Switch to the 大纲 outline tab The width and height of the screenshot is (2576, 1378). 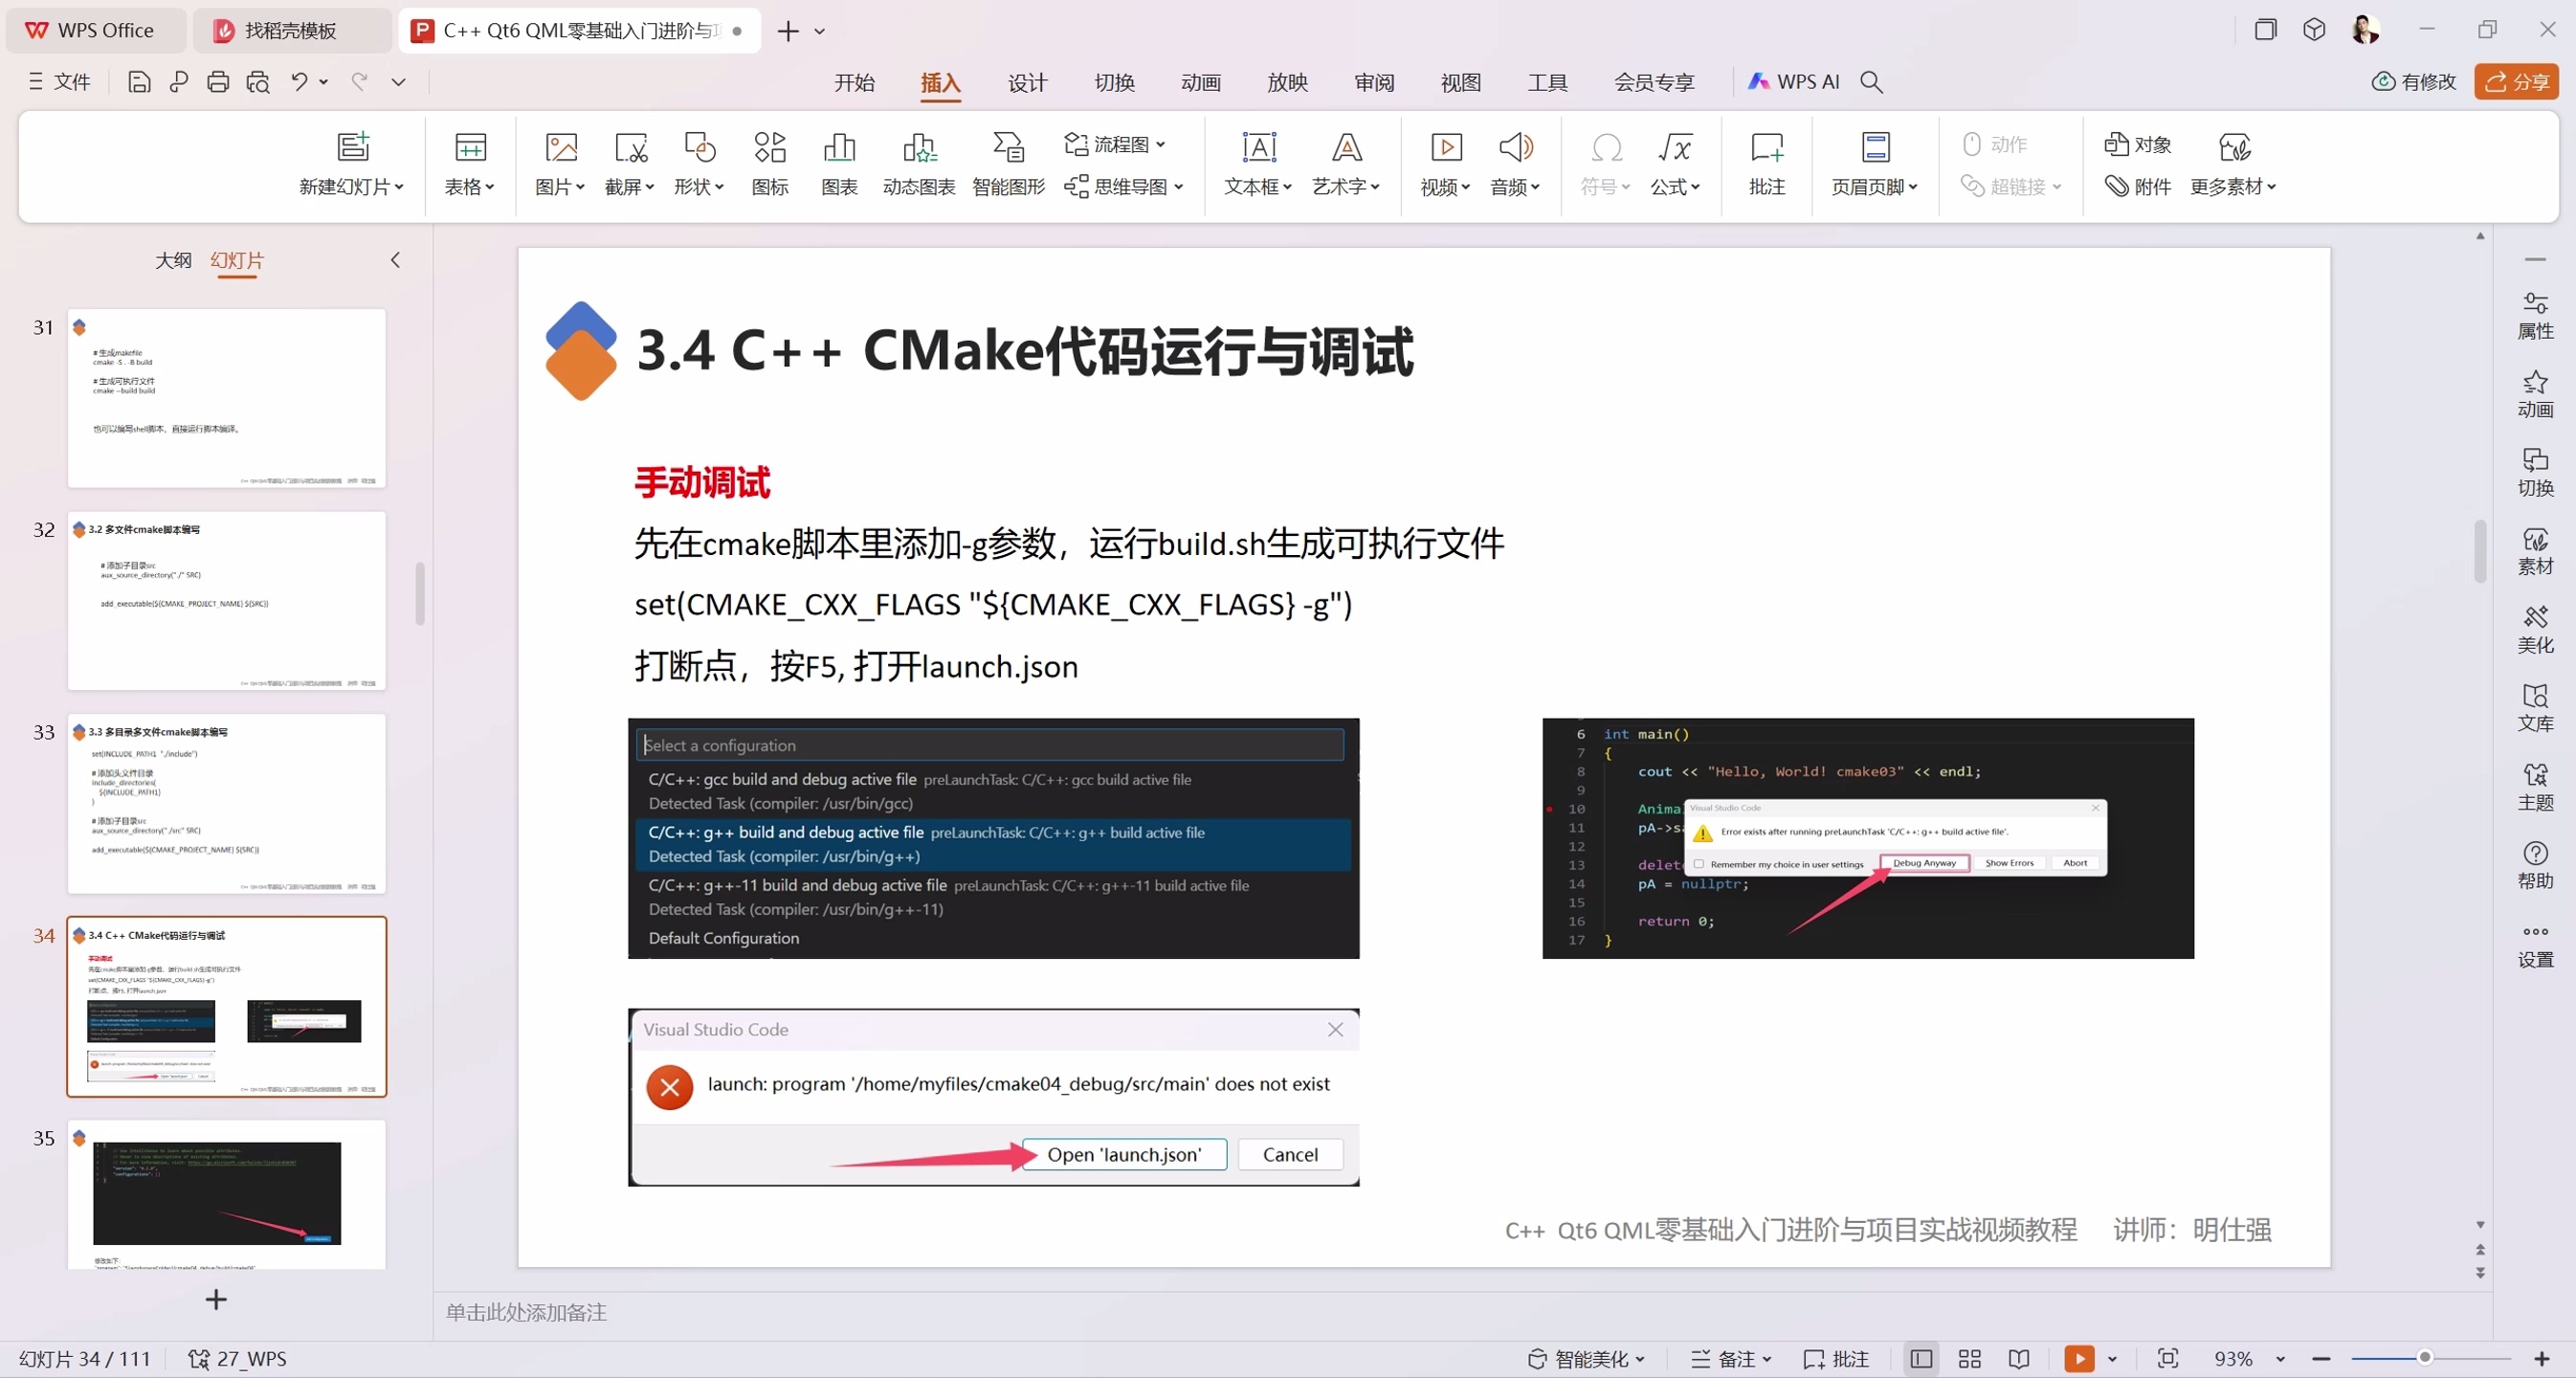click(x=174, y=260)
